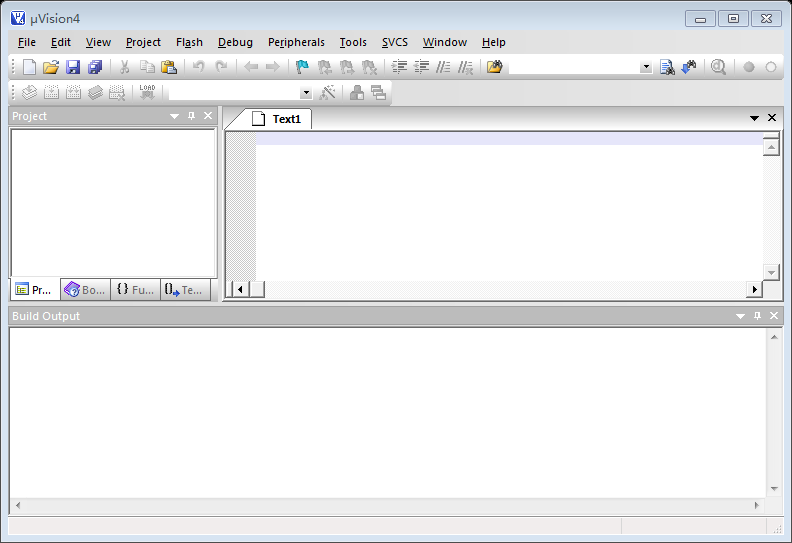This screenshot has height=543, width=792.
Task: Click the Batch build icon
Action: click(95, 92)
